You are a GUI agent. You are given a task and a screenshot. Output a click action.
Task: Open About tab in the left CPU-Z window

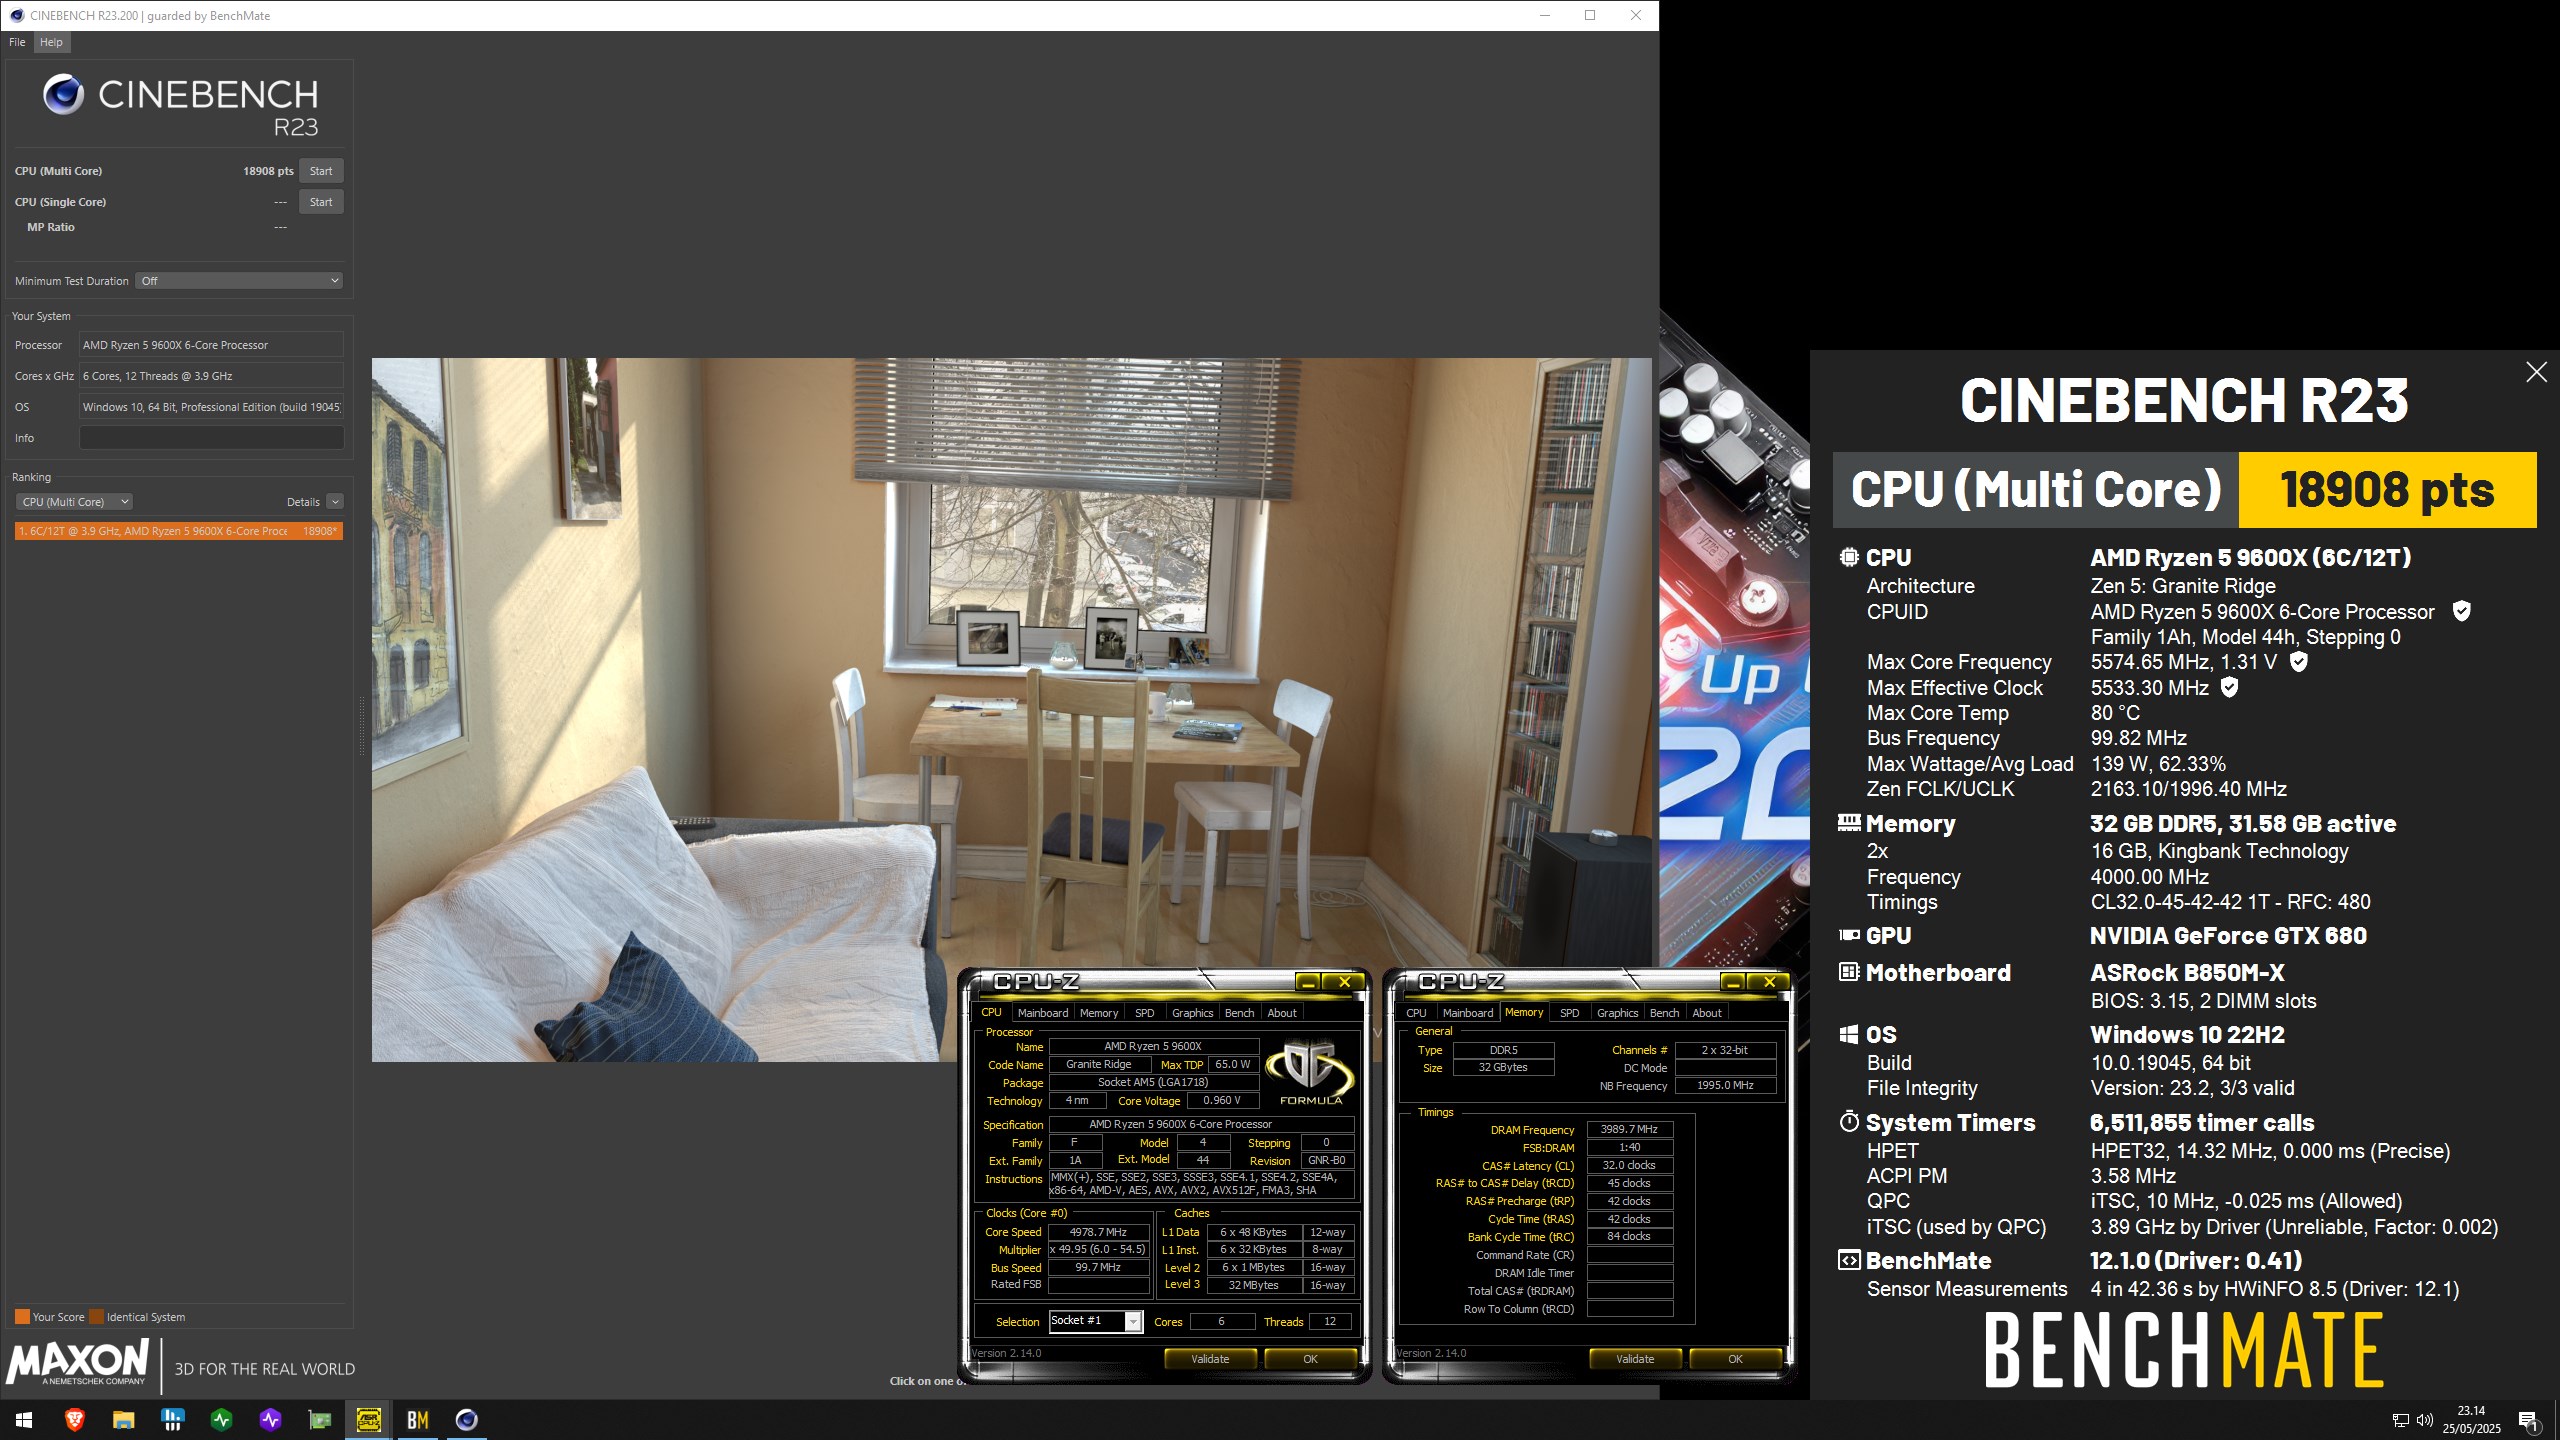(x=1282, y=1013)
